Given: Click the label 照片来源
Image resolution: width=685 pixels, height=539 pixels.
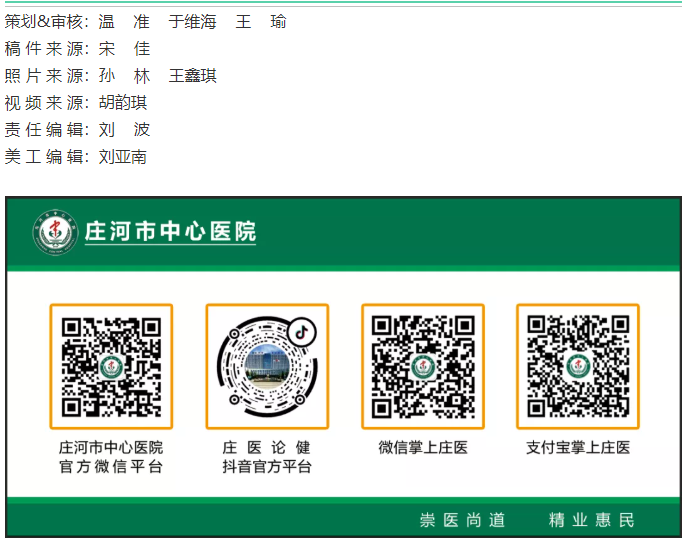Looking at the screenshot, I should (46, 76).
